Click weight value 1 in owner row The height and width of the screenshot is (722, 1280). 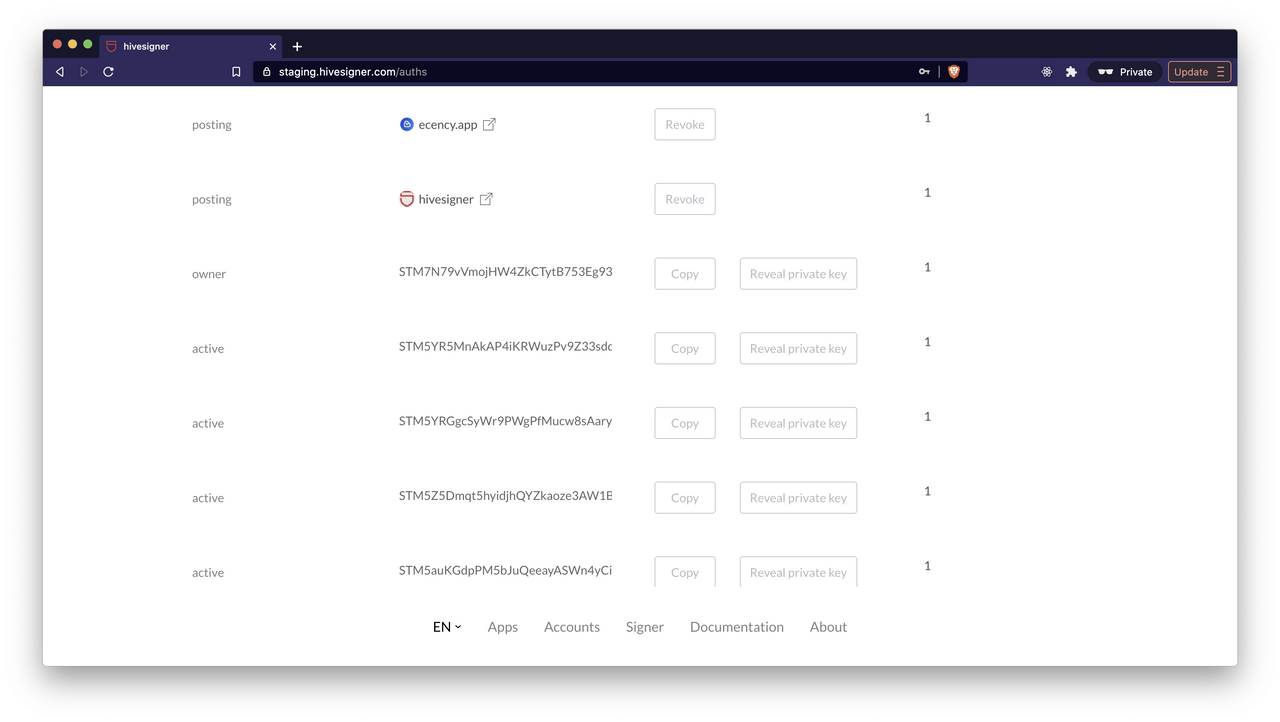[927, 267]
